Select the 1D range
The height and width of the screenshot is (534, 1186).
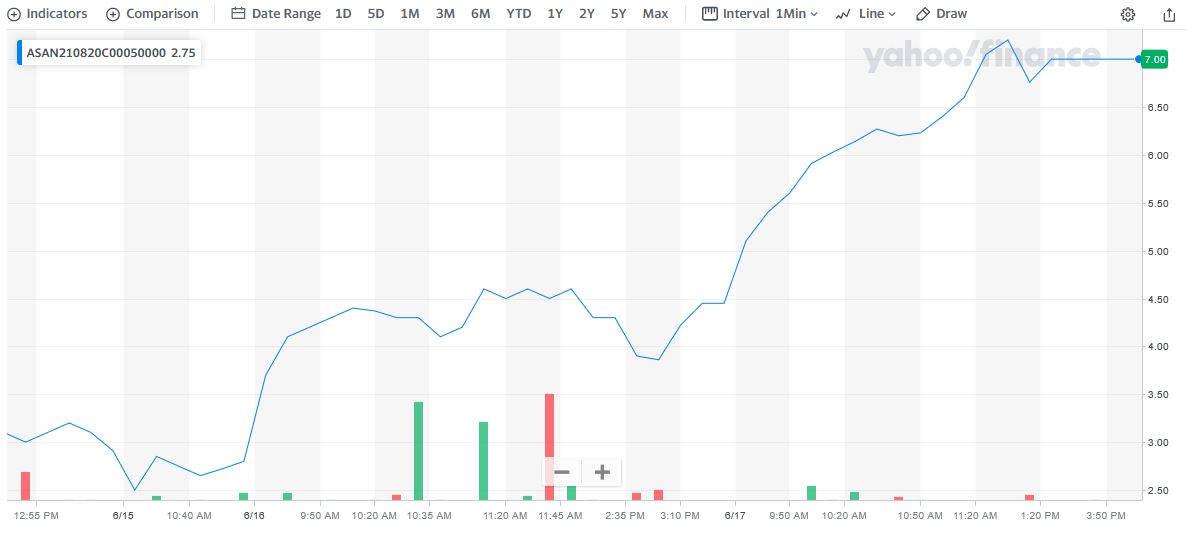point(343,14)
